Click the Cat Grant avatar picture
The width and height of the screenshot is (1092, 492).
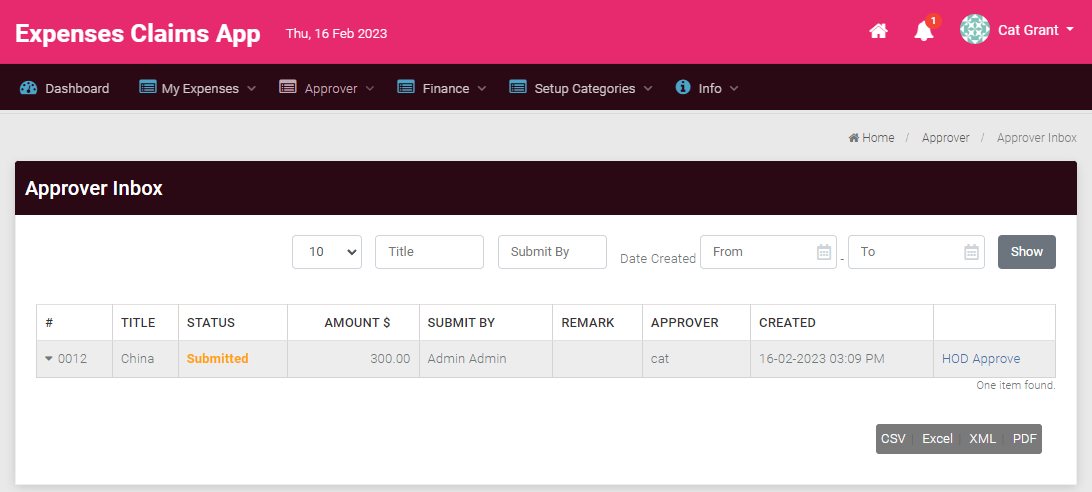[x=974, y=30]
